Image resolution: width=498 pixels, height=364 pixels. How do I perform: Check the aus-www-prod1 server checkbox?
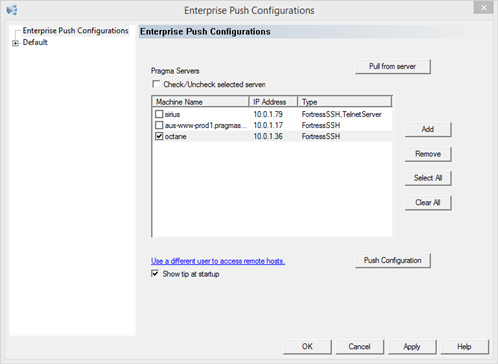159,125
